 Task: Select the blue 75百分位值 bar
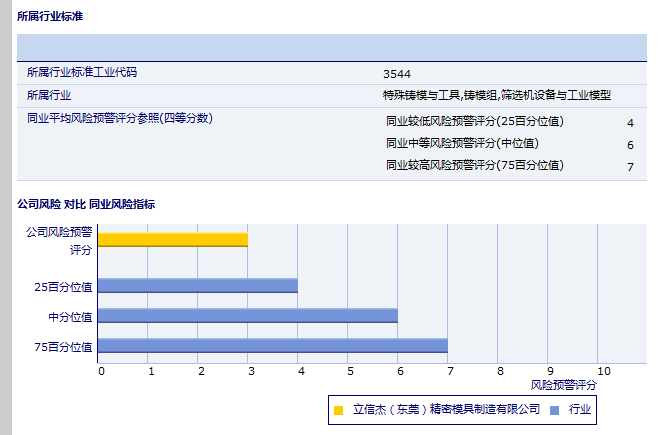(273, 346)
